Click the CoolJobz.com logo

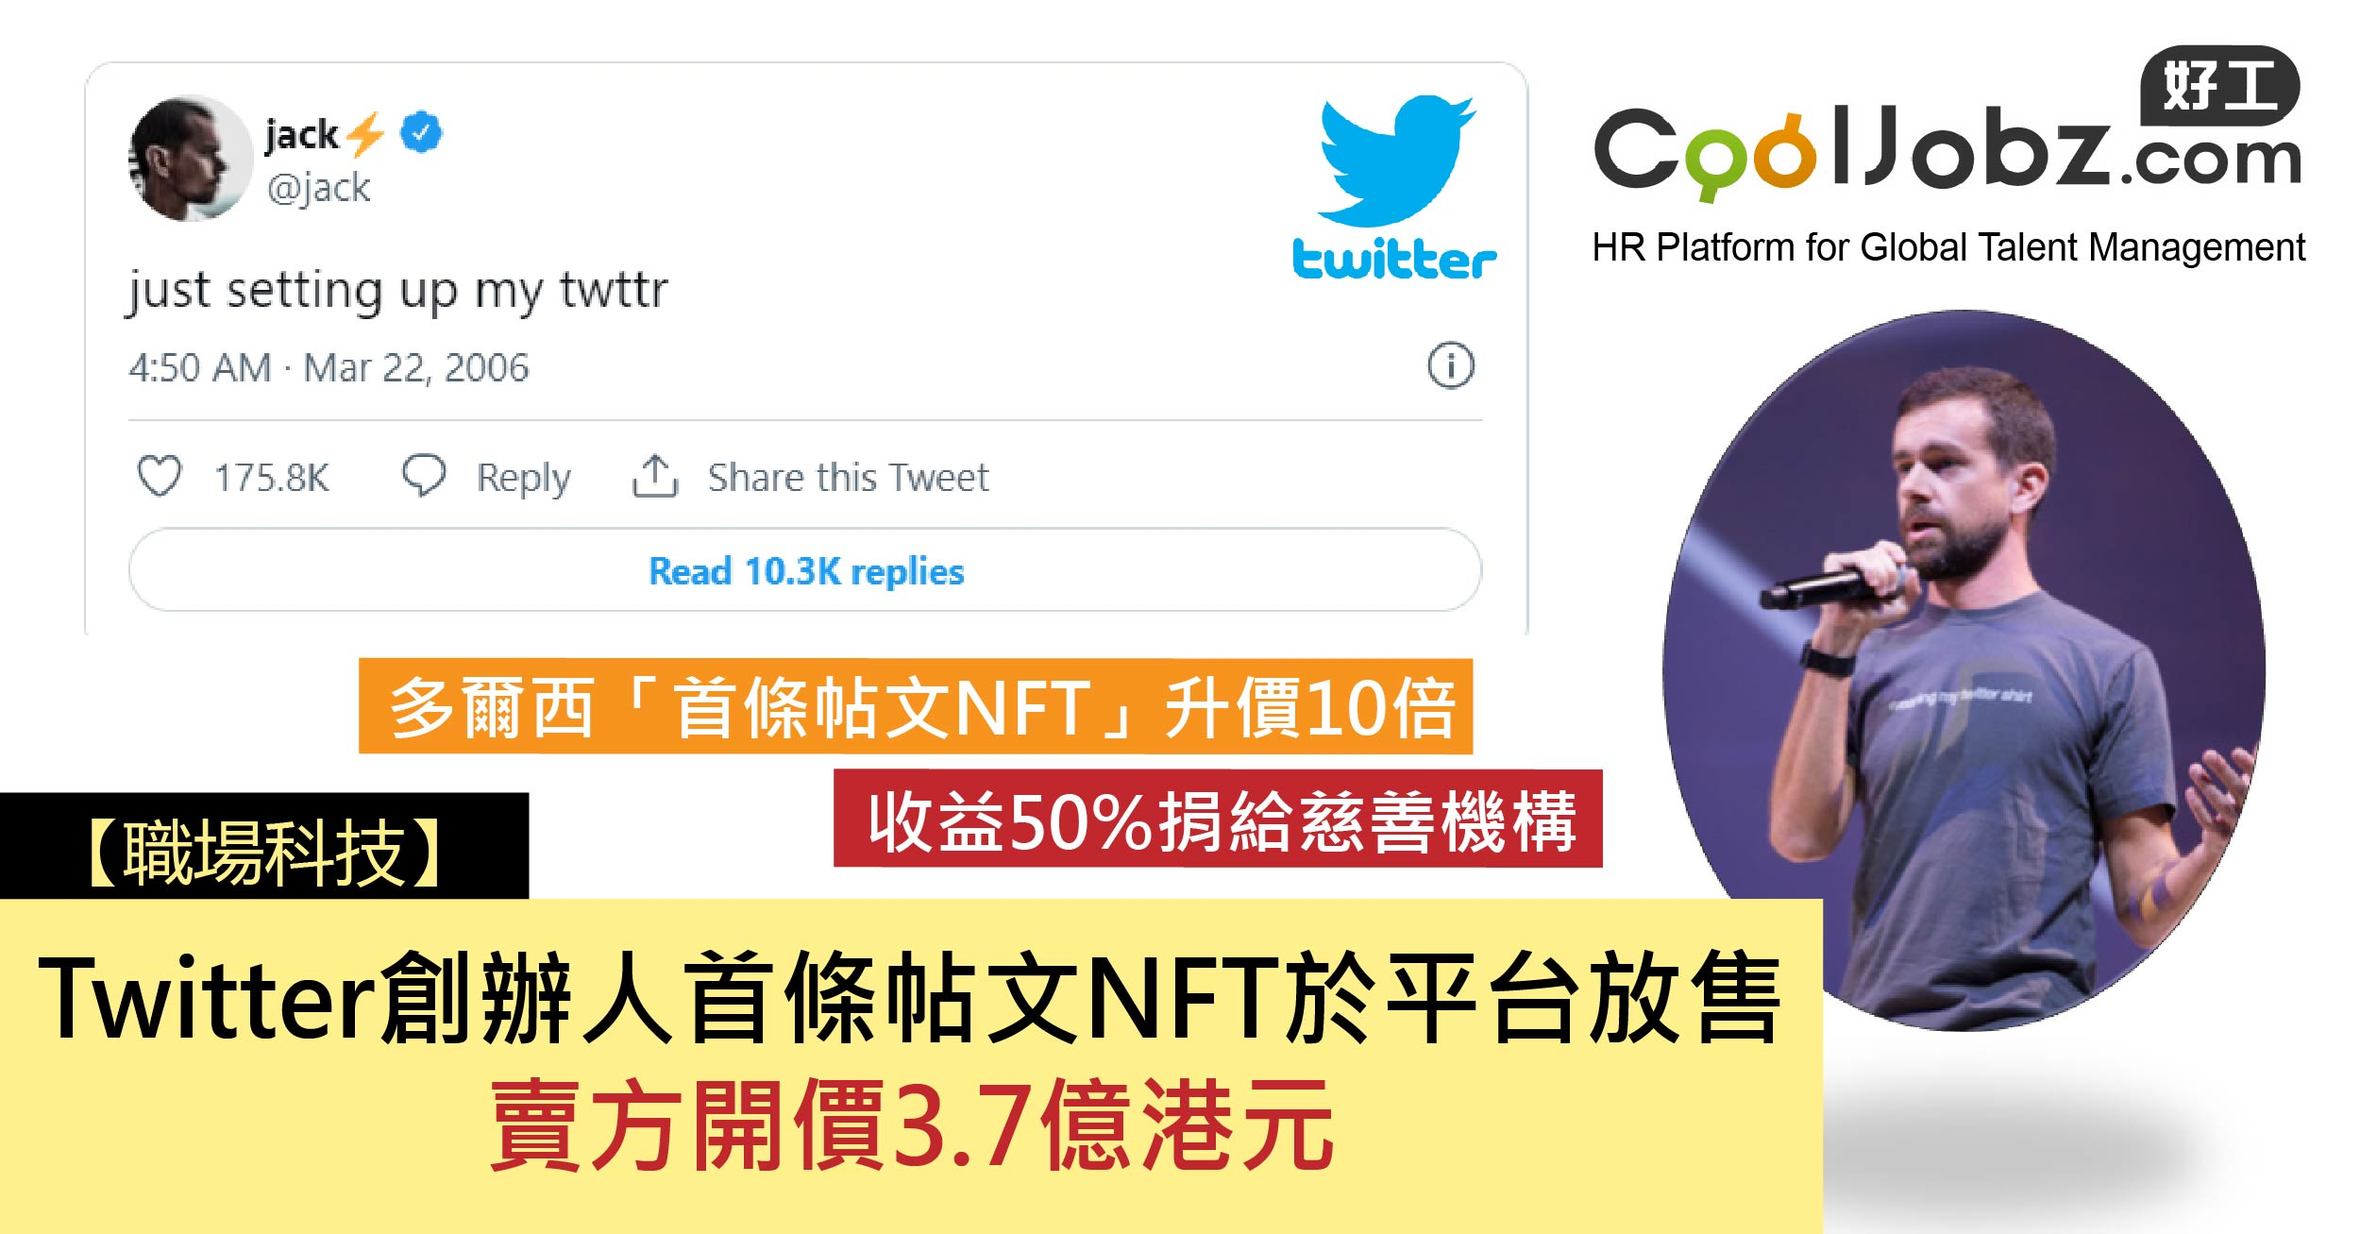point(1948,150)
